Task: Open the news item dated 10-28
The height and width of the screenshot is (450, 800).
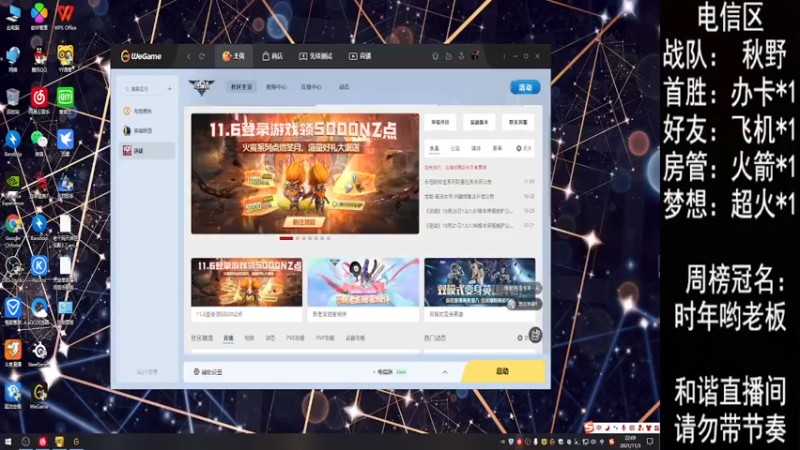Action: [479, 196]
